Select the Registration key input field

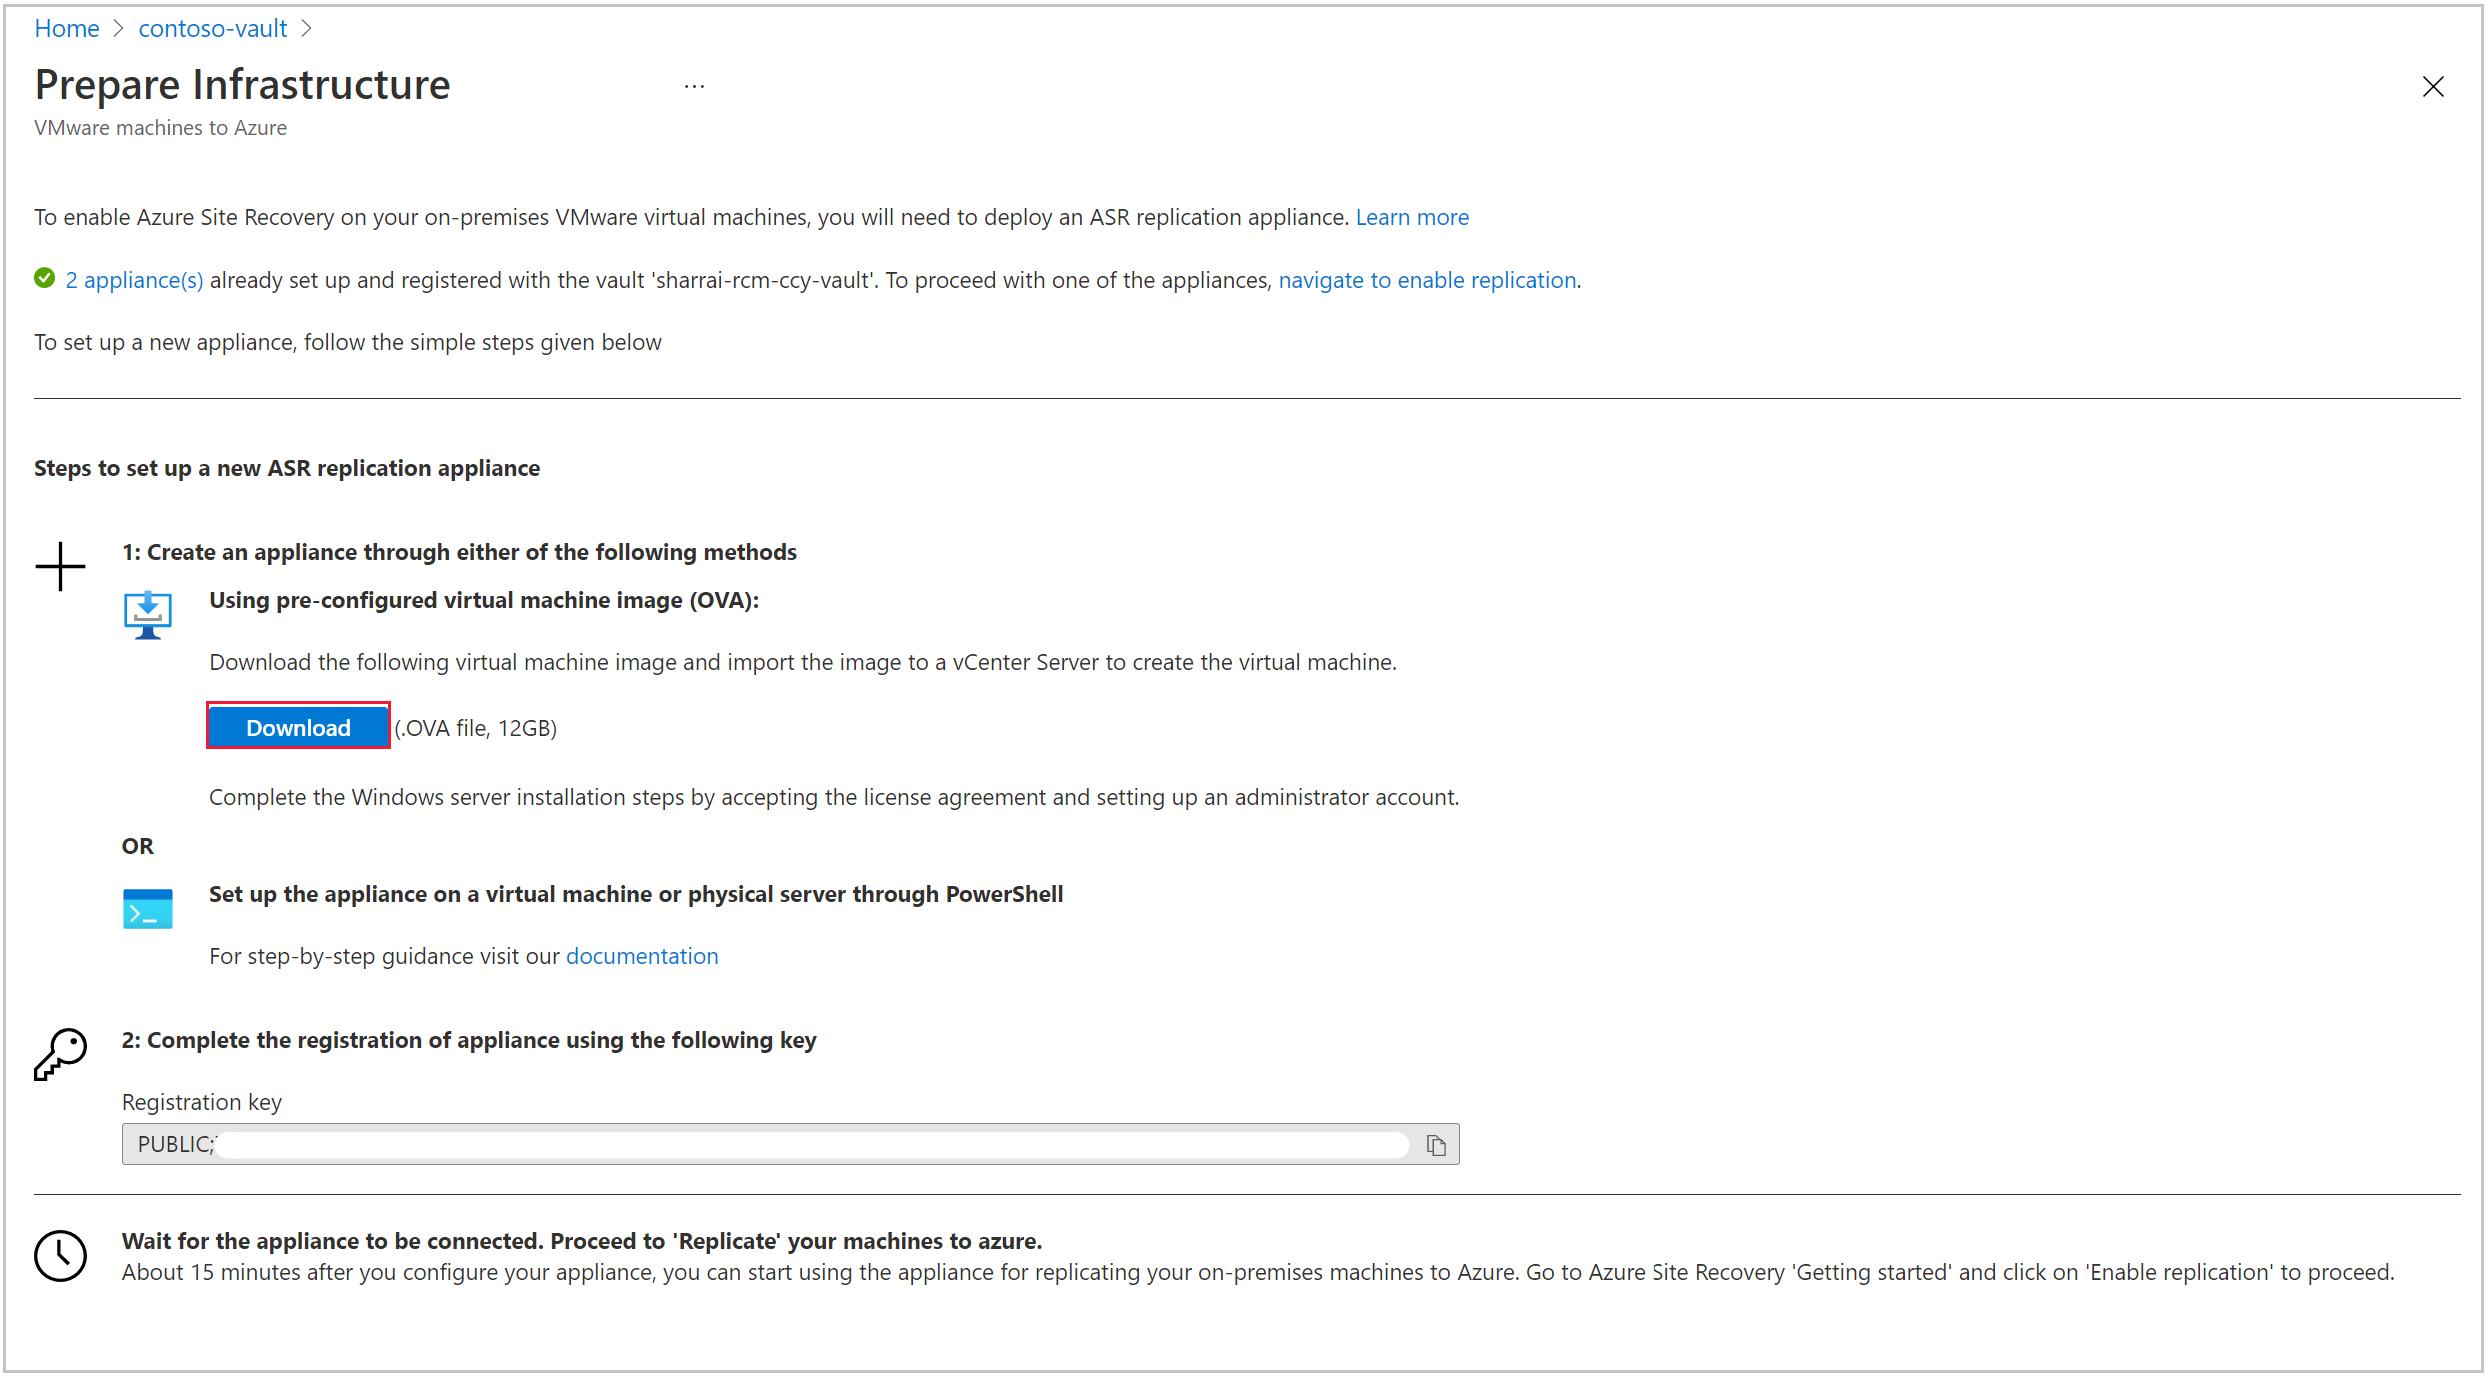coord(786,1144)
